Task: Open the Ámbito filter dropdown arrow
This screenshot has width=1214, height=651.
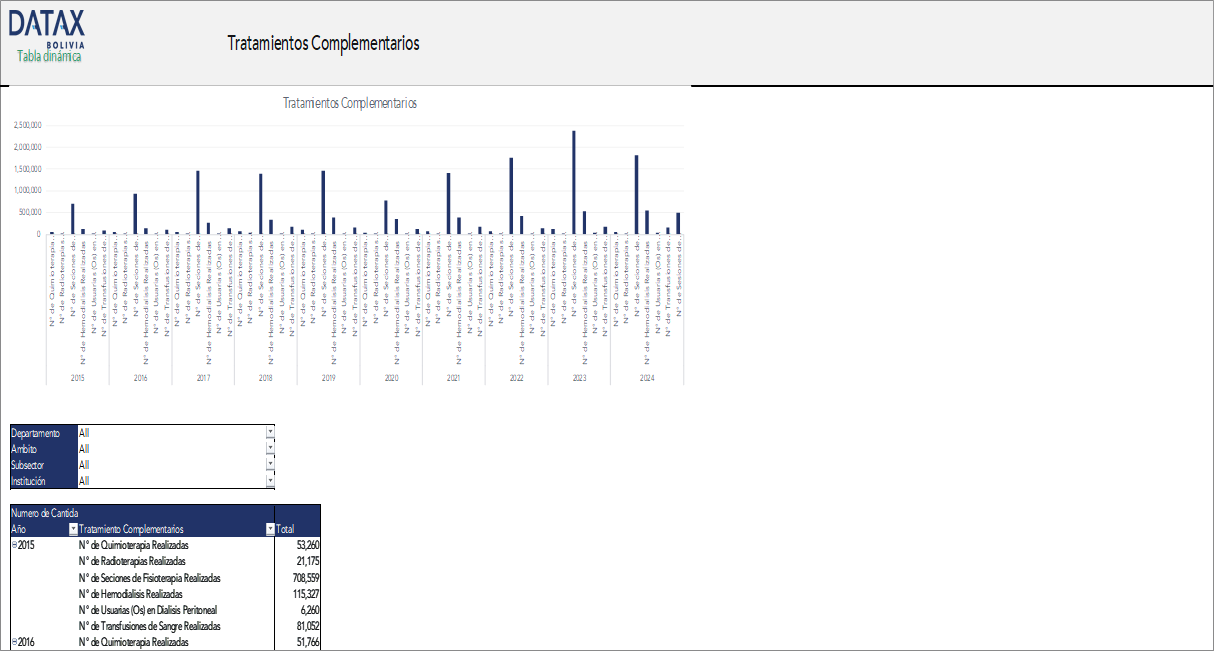Action: [x=270, y=449]
